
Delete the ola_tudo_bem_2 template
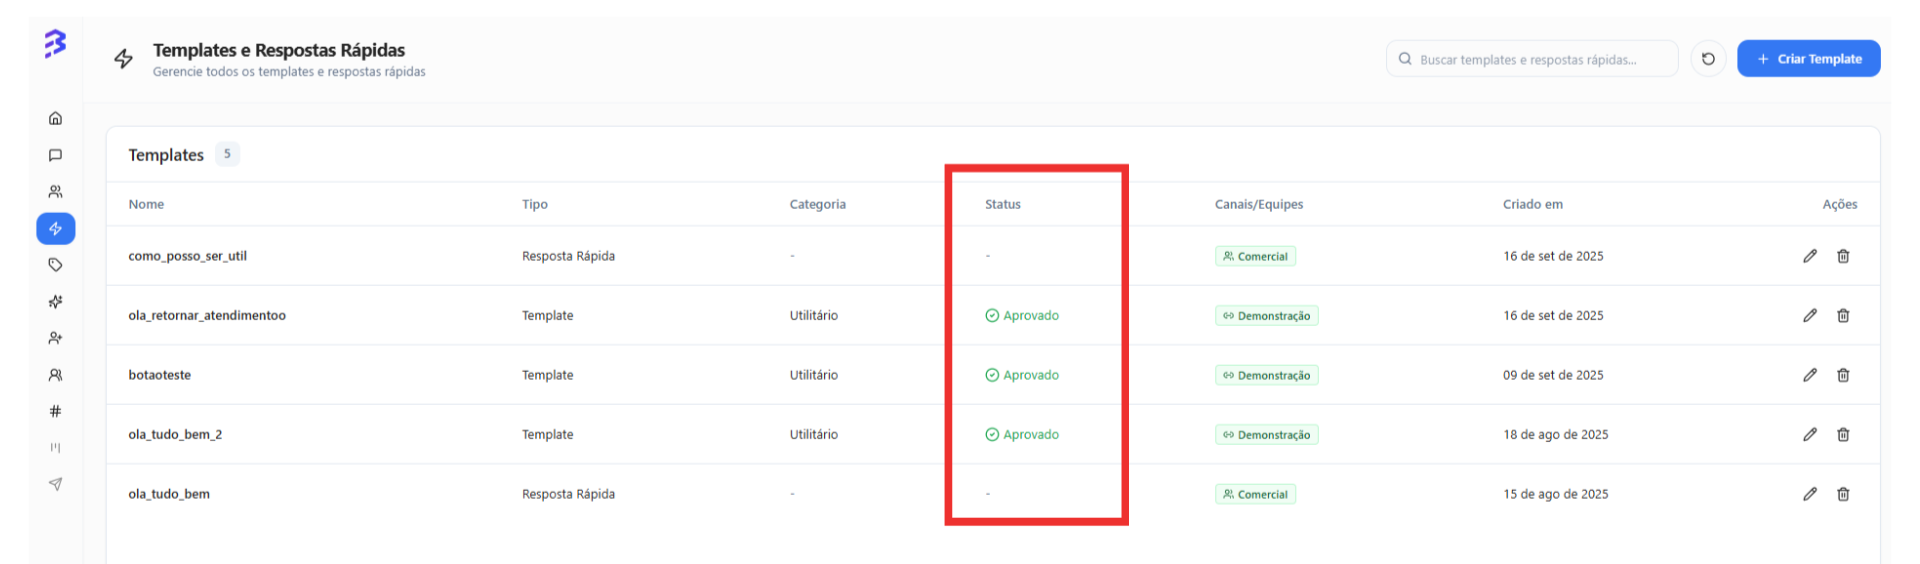(1843, 435)
